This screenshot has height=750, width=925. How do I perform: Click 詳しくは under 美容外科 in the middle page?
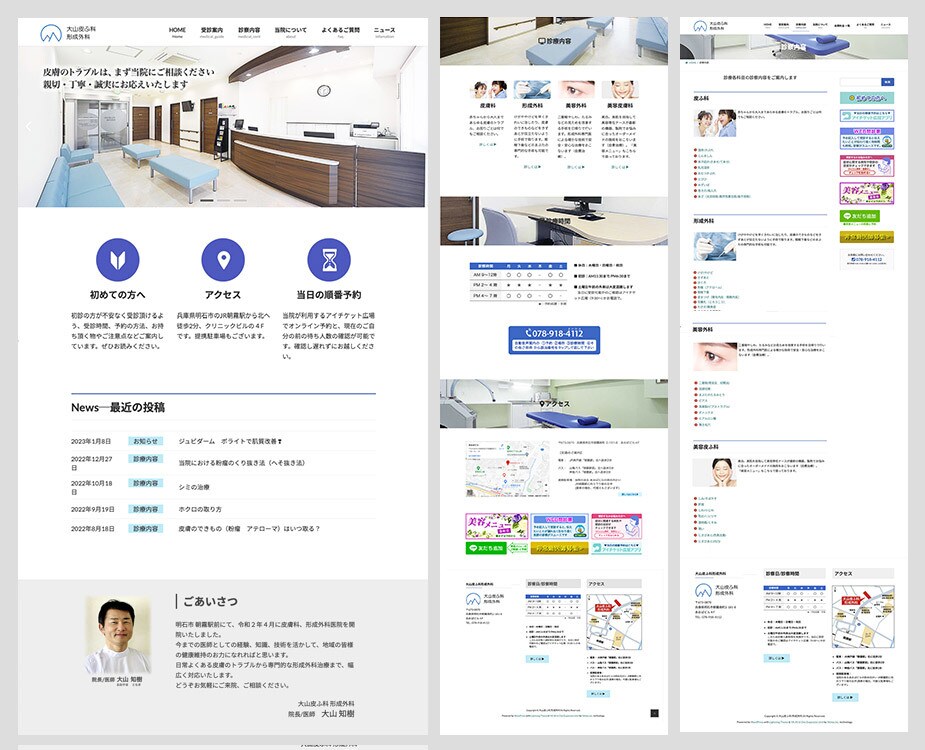(x=576, y=167)
